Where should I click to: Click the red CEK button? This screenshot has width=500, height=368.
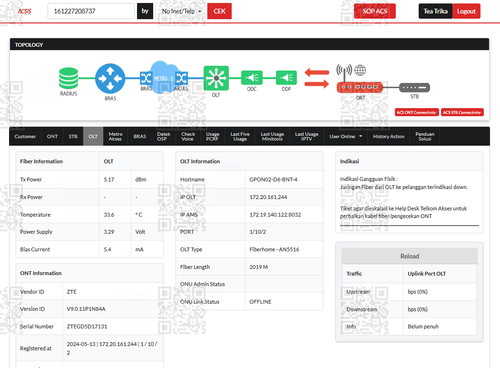pyautogui.click(x=219, y=11)
